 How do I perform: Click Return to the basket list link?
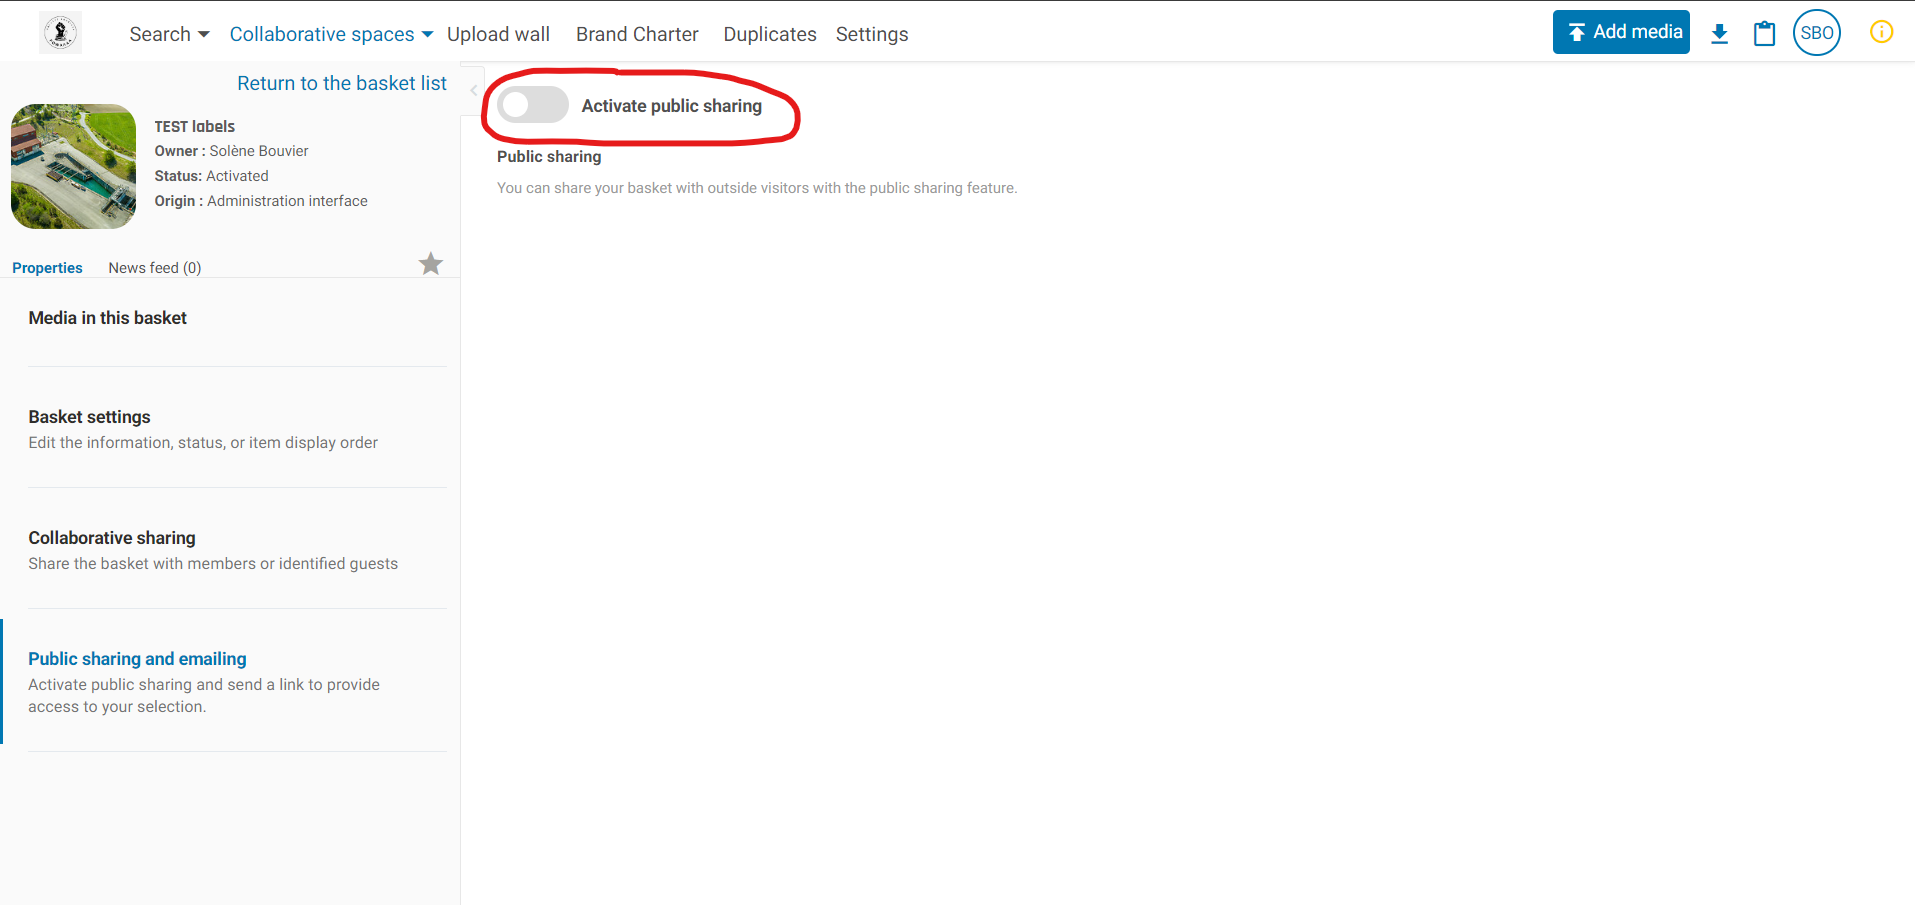(x=341, y=83)
